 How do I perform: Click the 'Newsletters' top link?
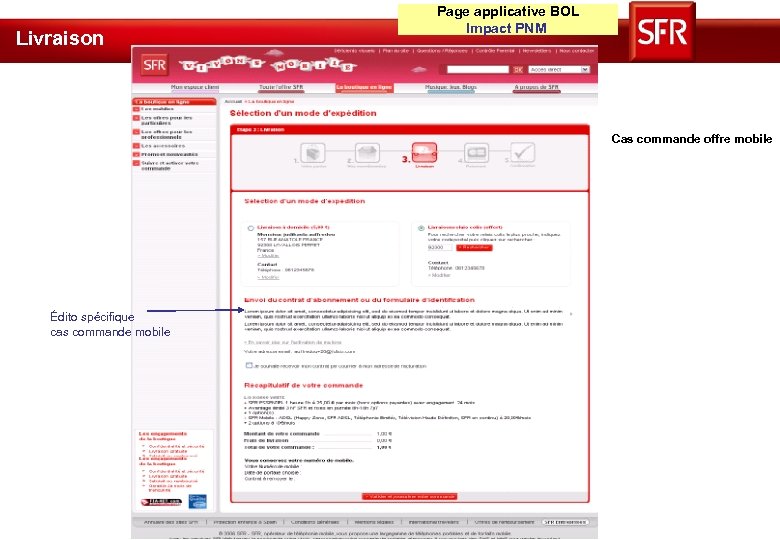click(537, 51)
